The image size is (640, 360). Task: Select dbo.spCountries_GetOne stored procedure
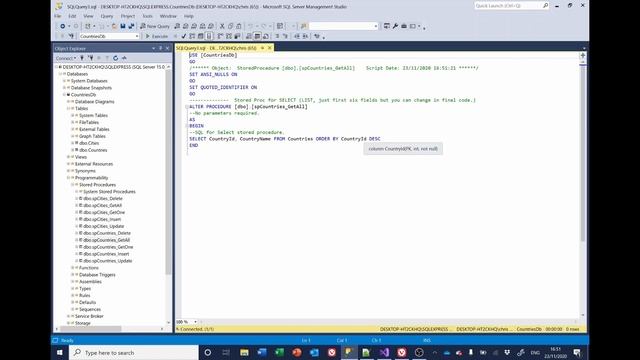coord(108,247)
